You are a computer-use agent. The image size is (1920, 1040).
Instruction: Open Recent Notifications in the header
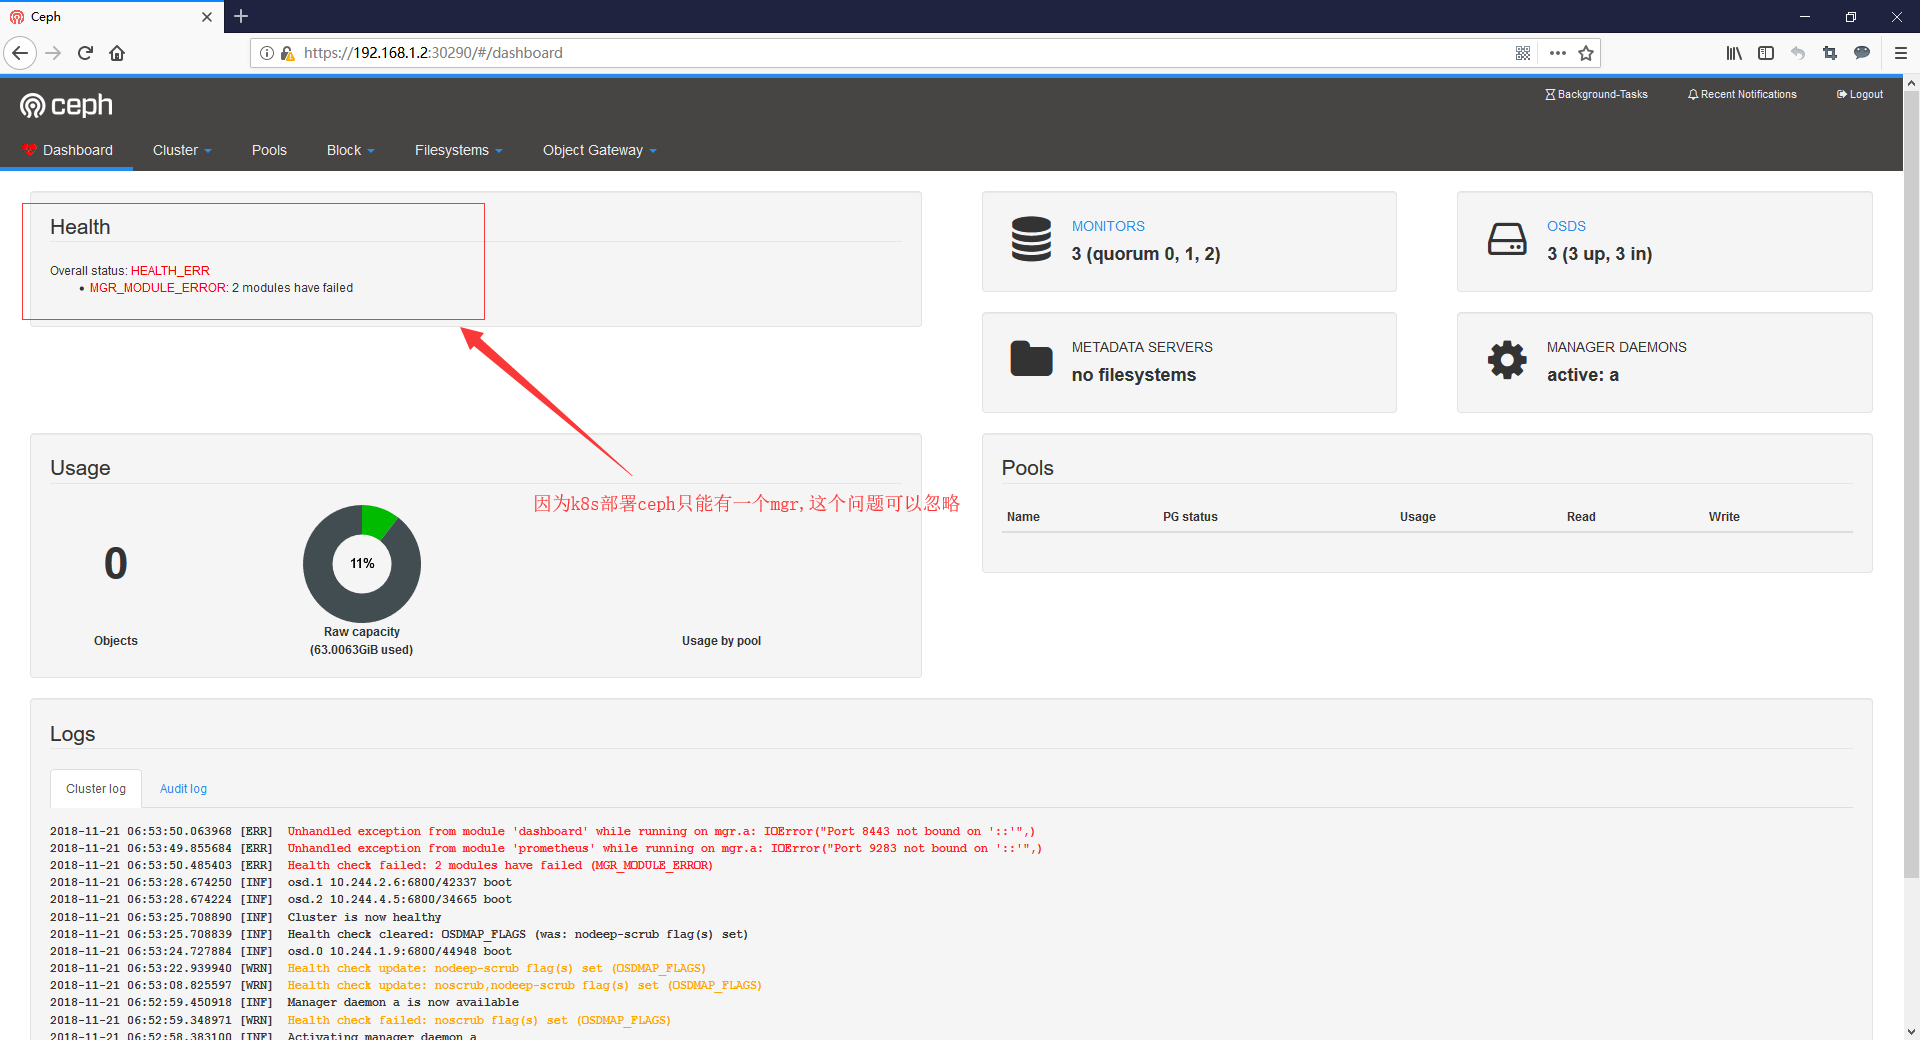(x=1742, y=94)
